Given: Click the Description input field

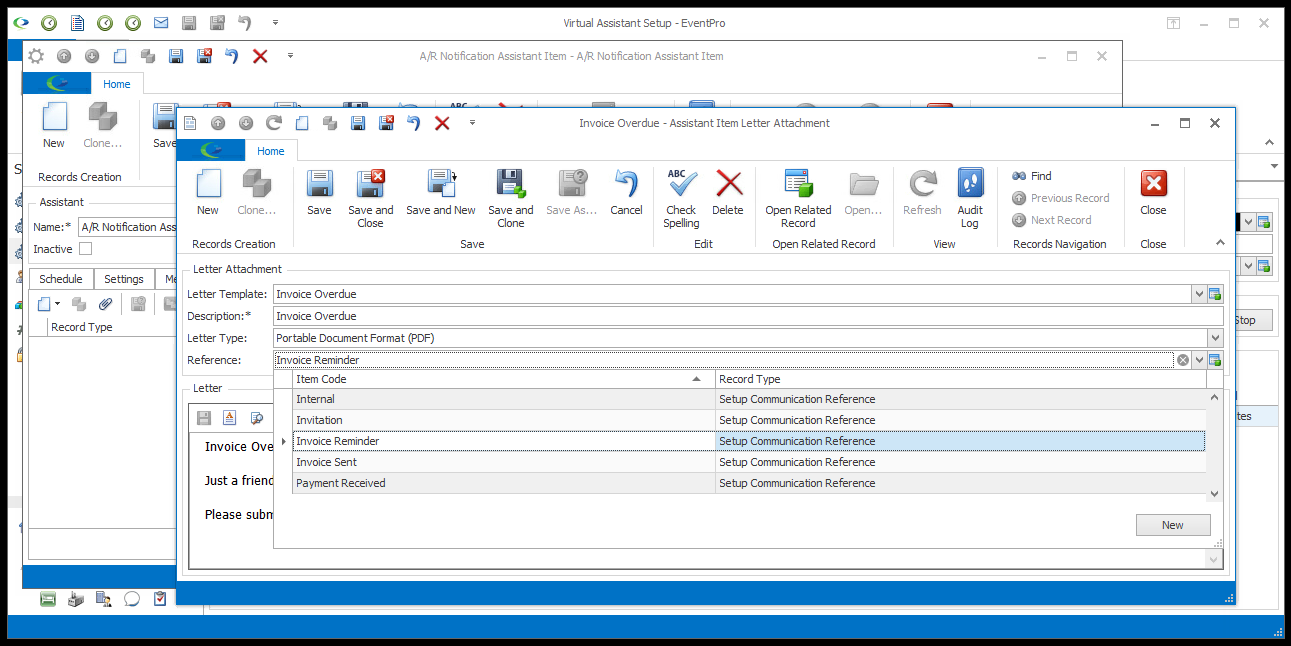Looking at the screenshot, I should pyautogui.click(x=748, y=316).
